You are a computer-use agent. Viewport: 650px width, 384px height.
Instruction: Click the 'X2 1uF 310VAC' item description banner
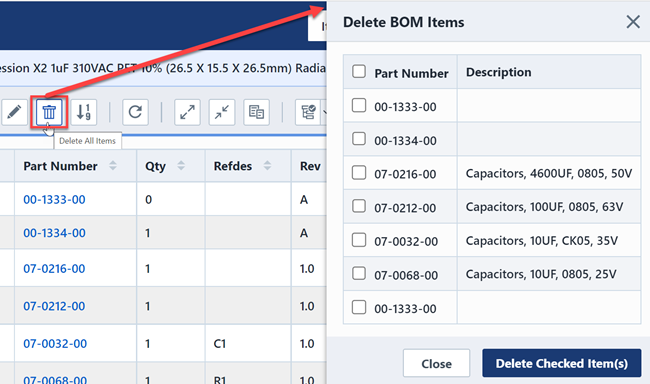click(x=163, y=68)
